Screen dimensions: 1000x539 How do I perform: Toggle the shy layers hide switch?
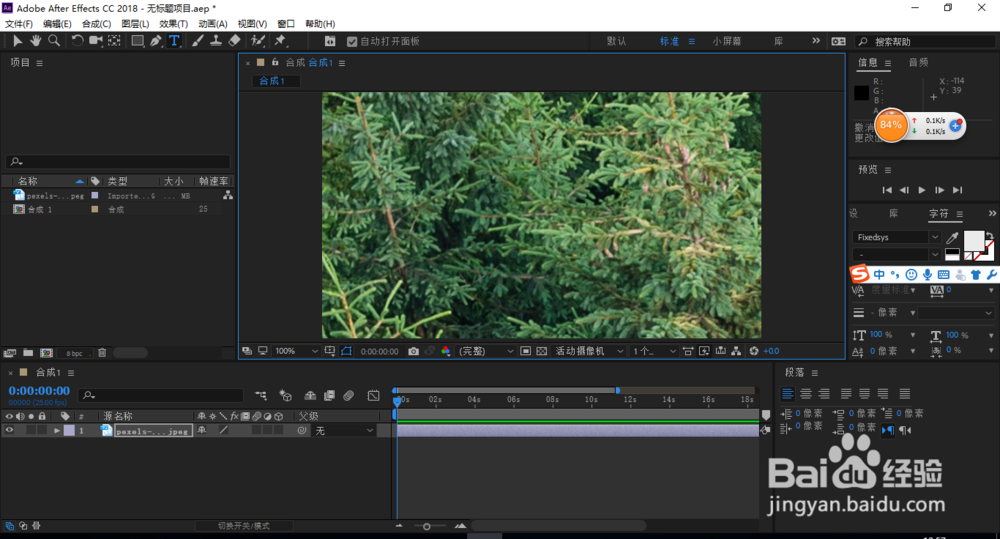tap(310, 396)
